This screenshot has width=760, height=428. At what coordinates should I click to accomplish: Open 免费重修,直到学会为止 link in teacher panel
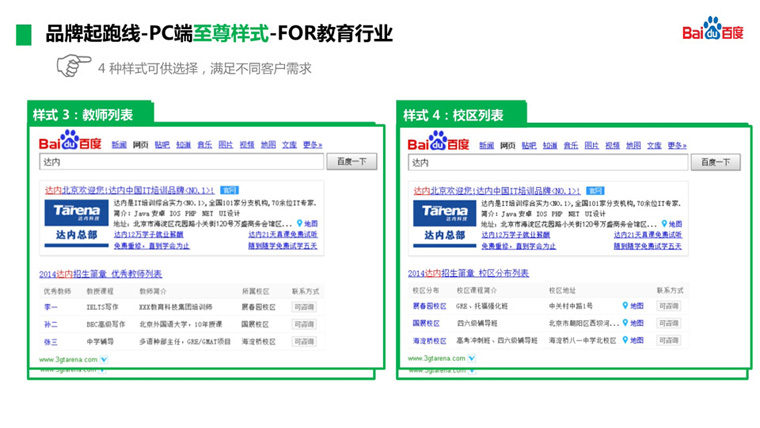point(152,246)
